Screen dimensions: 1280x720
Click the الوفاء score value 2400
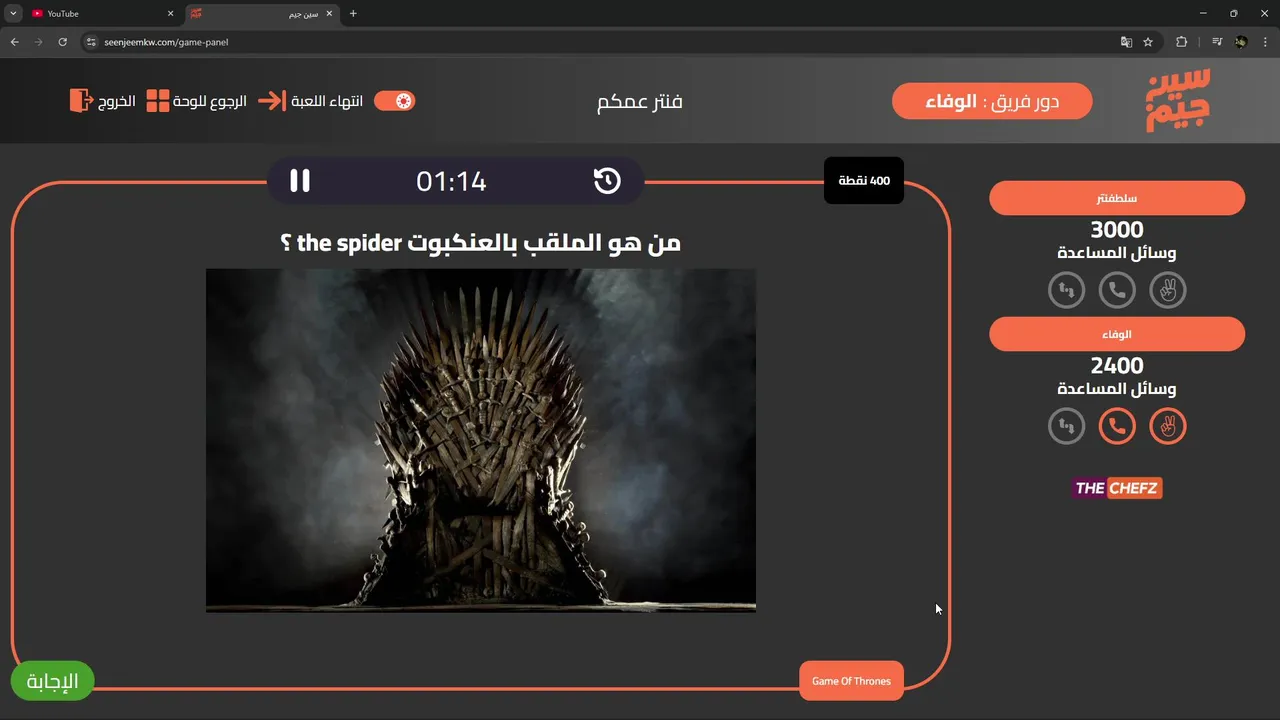pos(1117,366)
